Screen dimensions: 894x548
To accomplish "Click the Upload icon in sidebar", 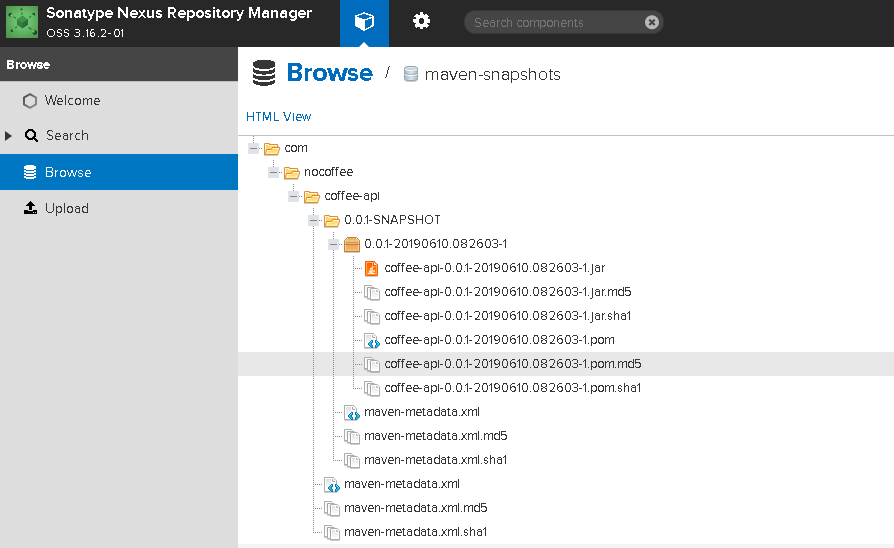I will click(30, 208).
